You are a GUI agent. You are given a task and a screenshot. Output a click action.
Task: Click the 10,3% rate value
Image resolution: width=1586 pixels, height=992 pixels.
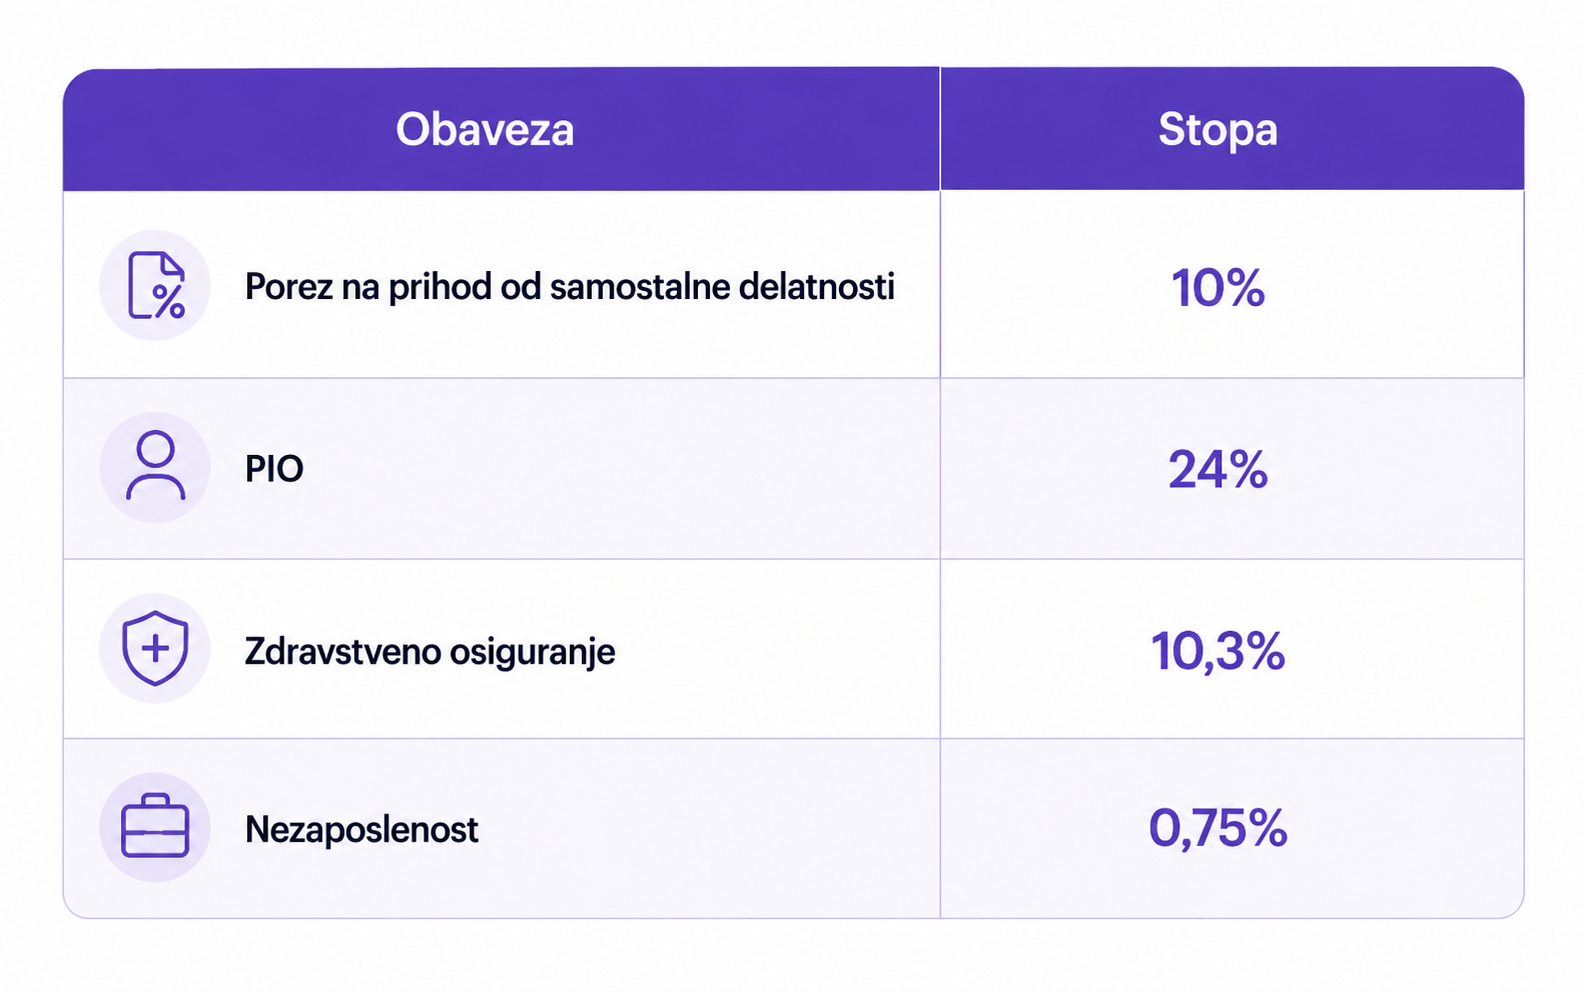[x=1218, y=651]
